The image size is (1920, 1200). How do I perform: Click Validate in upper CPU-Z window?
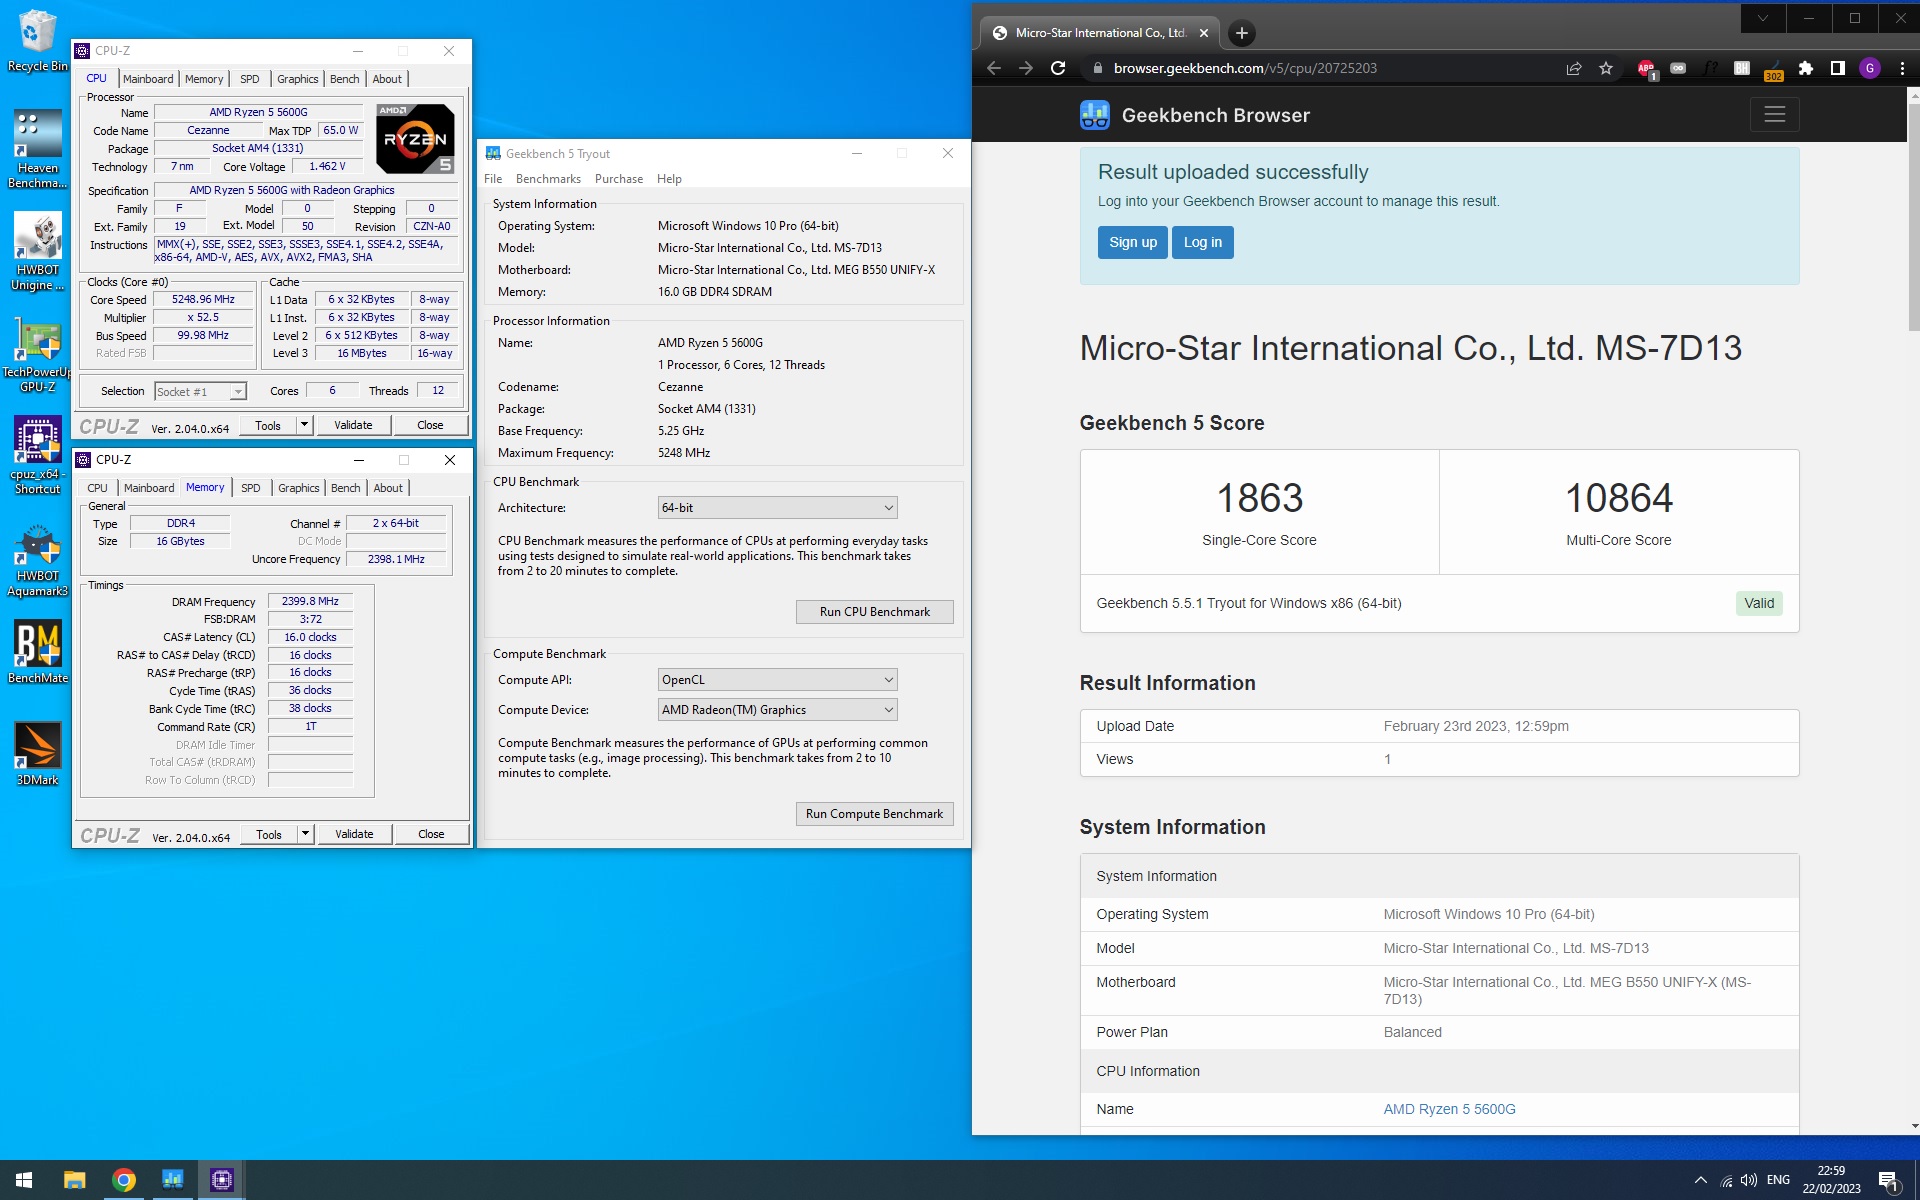coord(353,425)
